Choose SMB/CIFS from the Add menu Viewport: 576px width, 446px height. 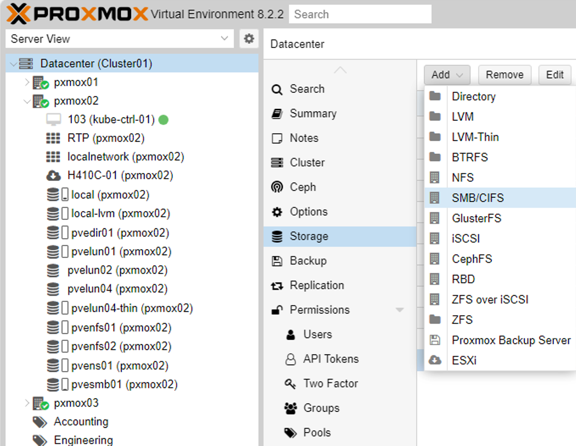point(500,198)
